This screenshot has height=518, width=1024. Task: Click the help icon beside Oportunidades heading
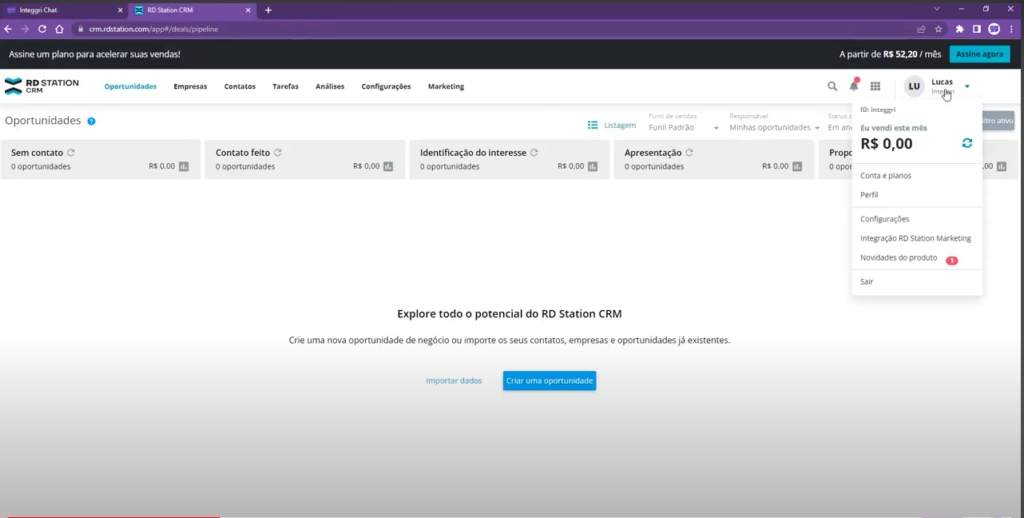91,121
